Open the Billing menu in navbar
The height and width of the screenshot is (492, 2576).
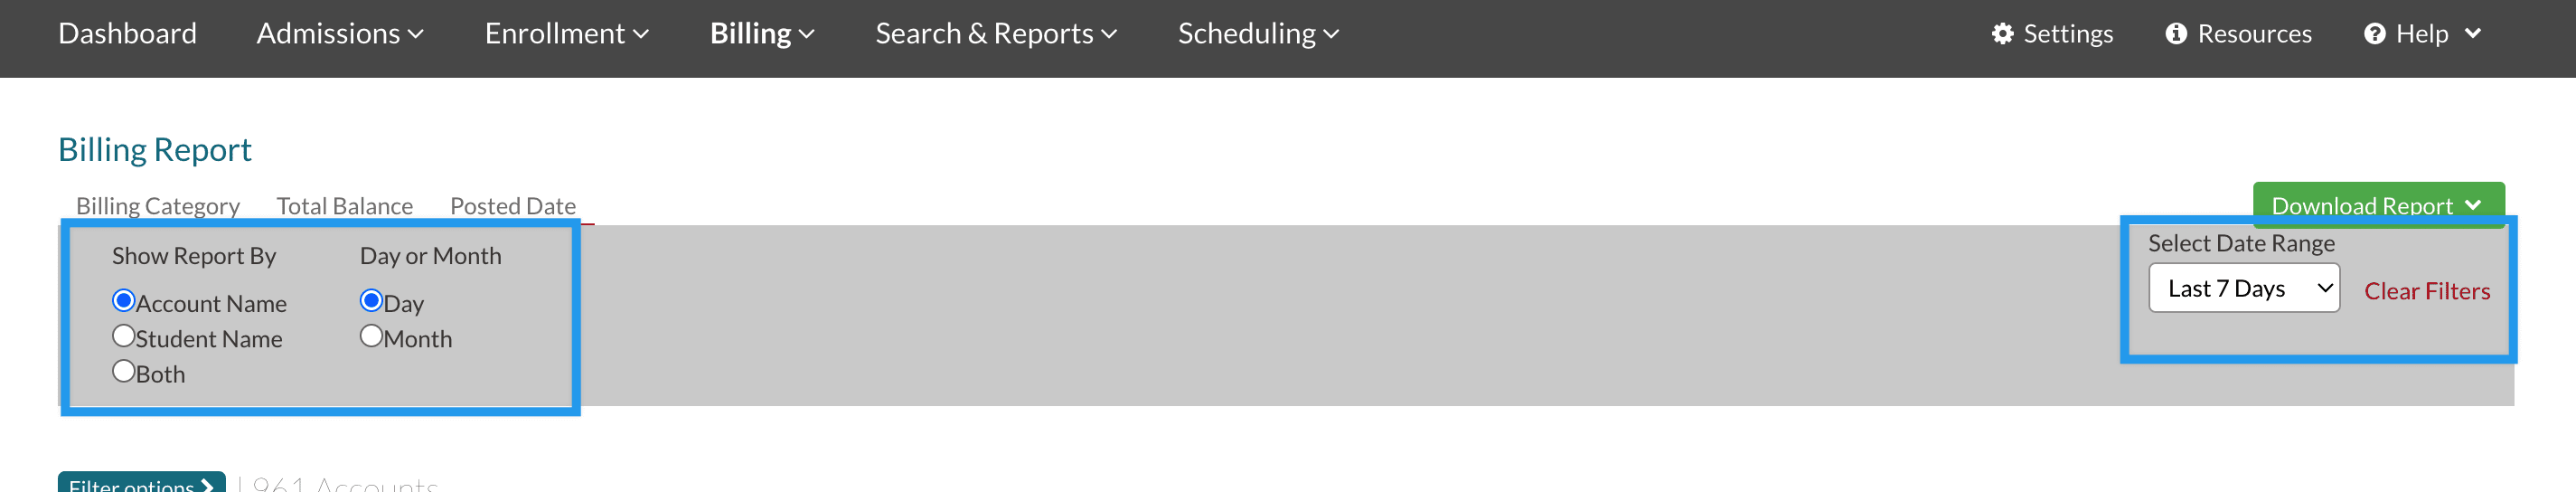pos(761,34)
